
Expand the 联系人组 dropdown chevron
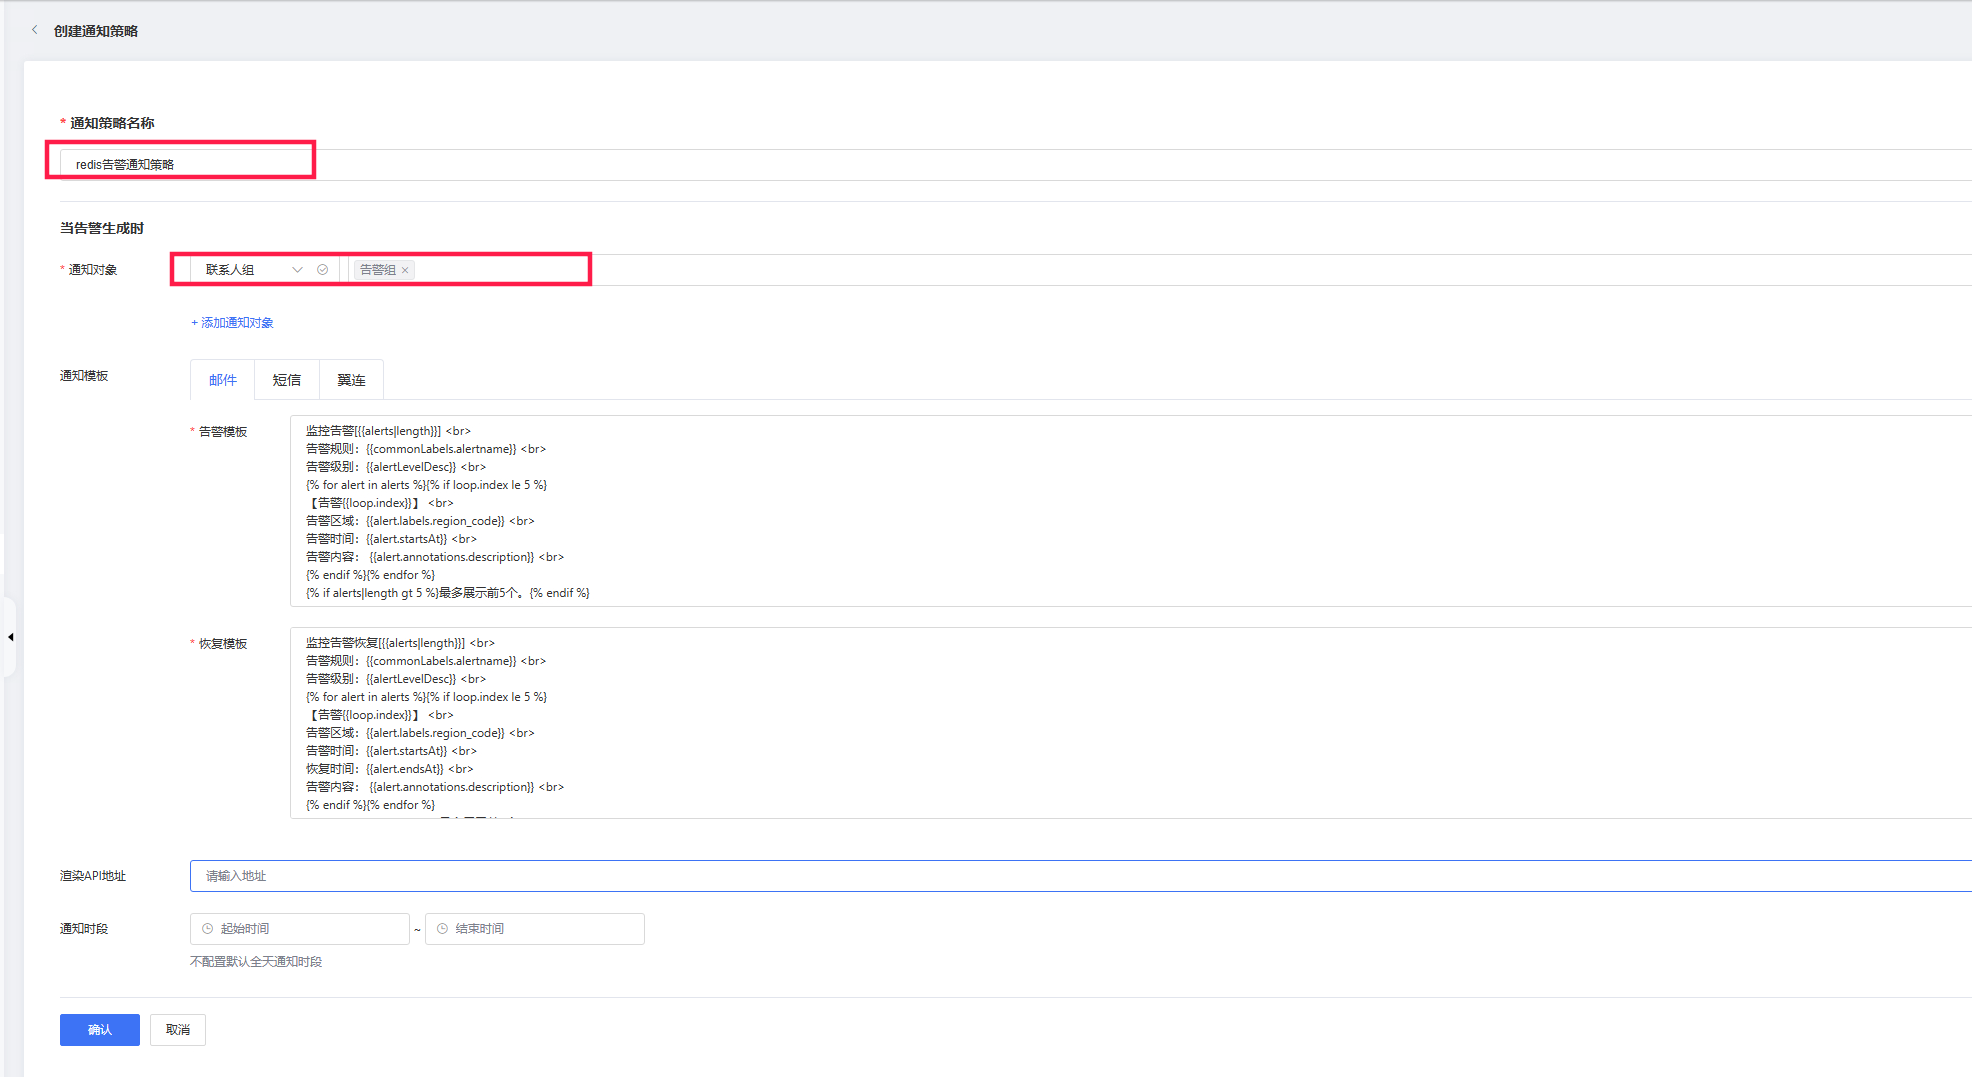[297, 270]
